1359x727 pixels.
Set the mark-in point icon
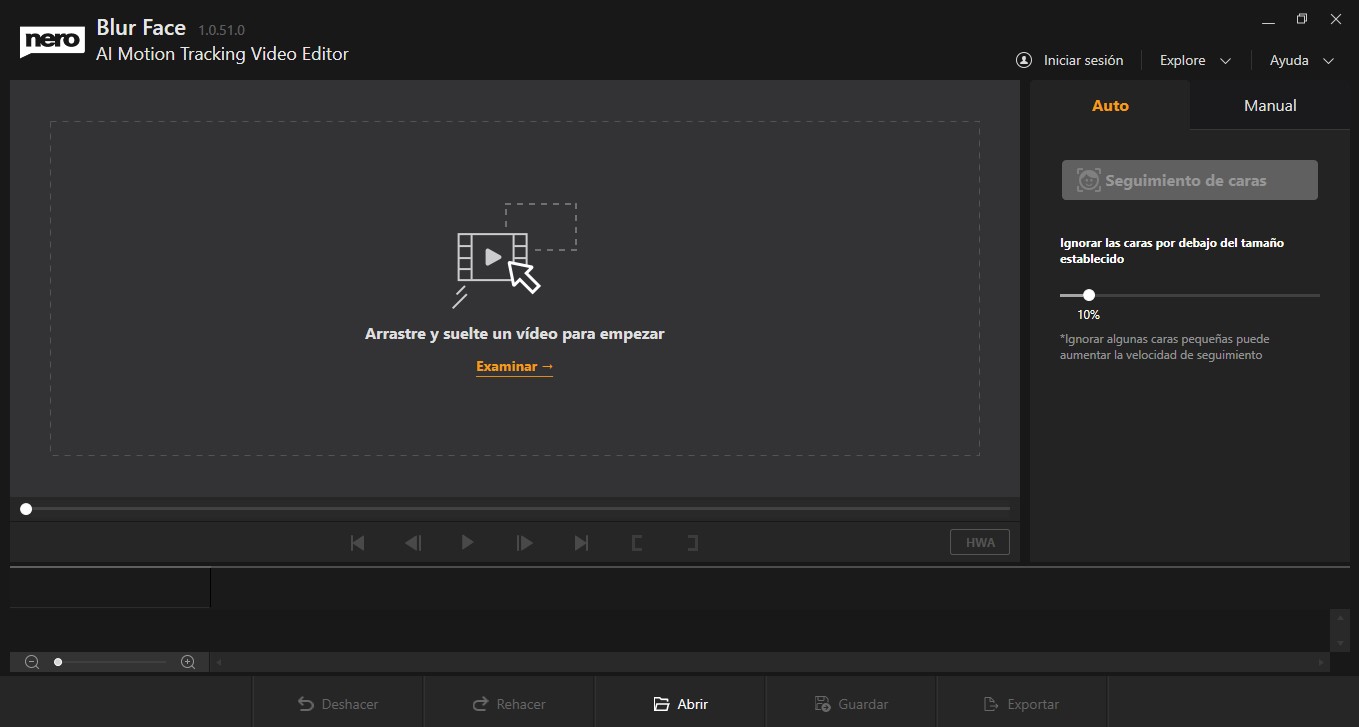pyautogui.click(x=637, y=542)
